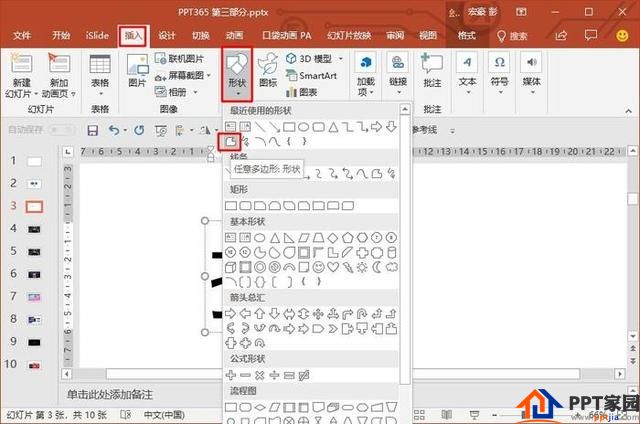This screenshot has height=424, width=640.
Task: Click the smiley feedback icon in title bar
Action: coord(622,36)
